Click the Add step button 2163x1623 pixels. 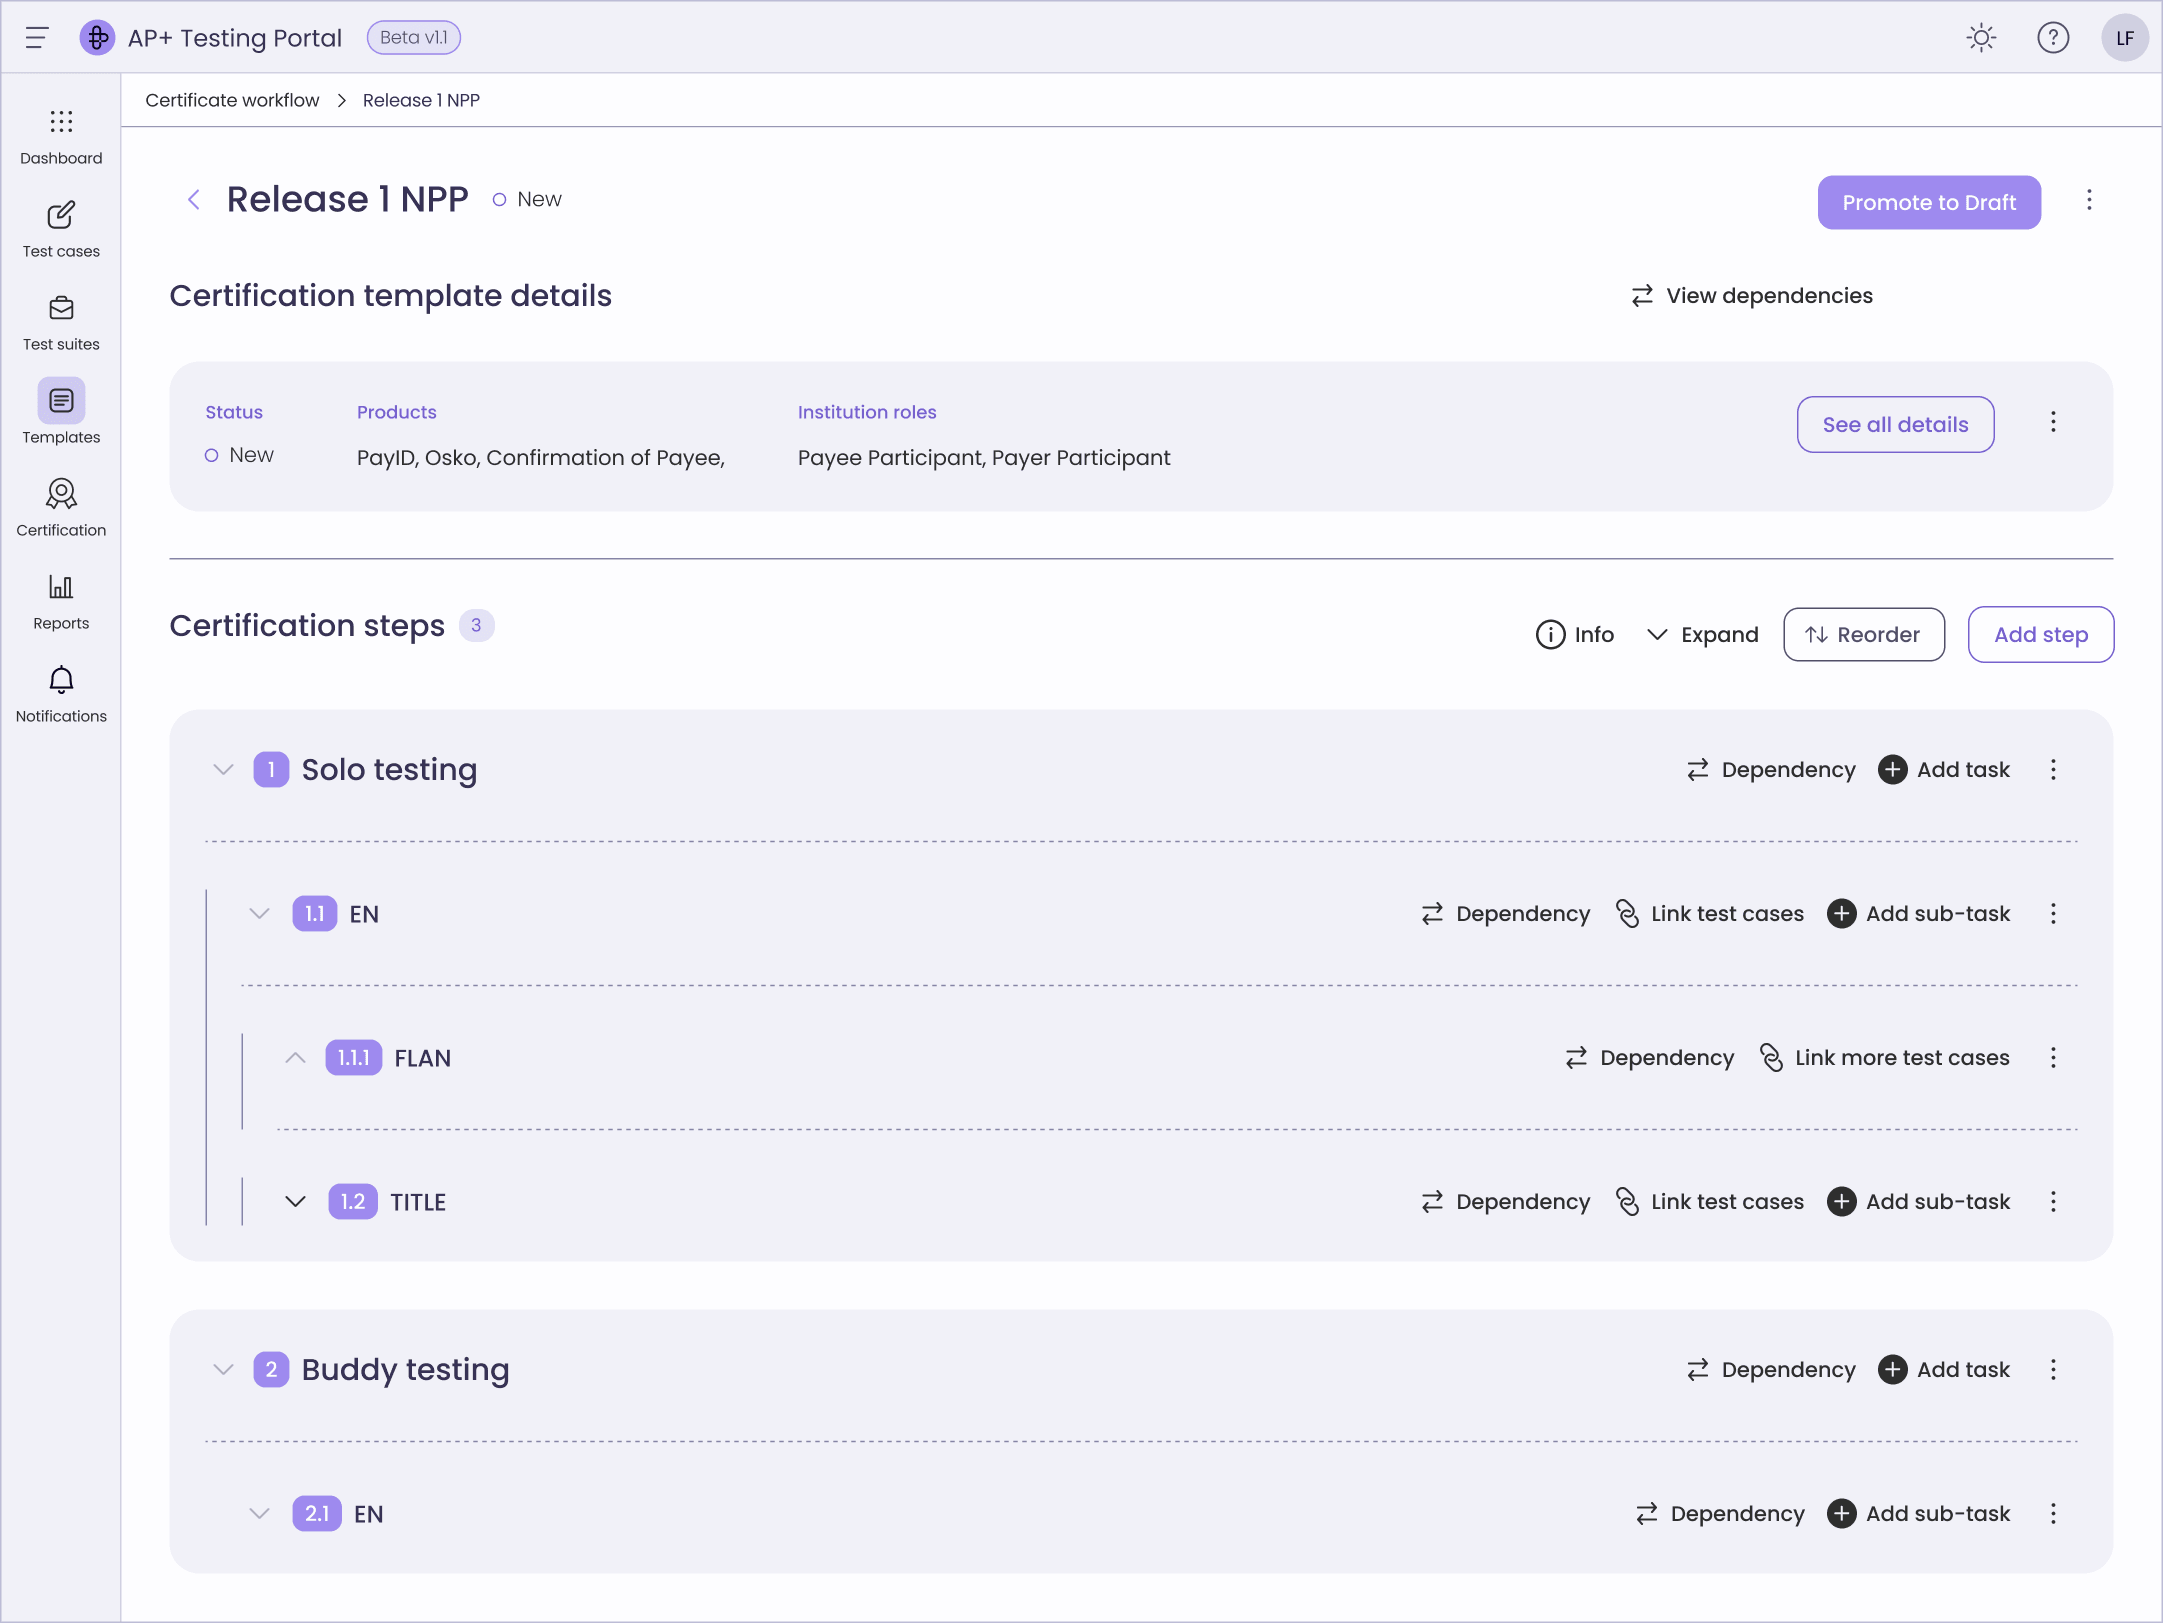[x=2041, y=635]
